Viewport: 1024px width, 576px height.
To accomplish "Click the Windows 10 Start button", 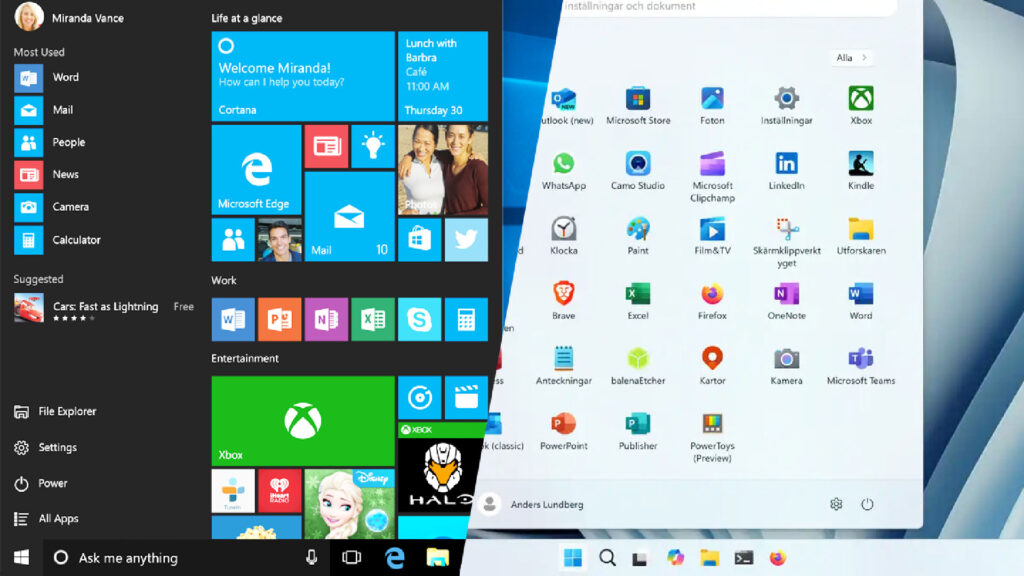I will (x=21, y=558).
